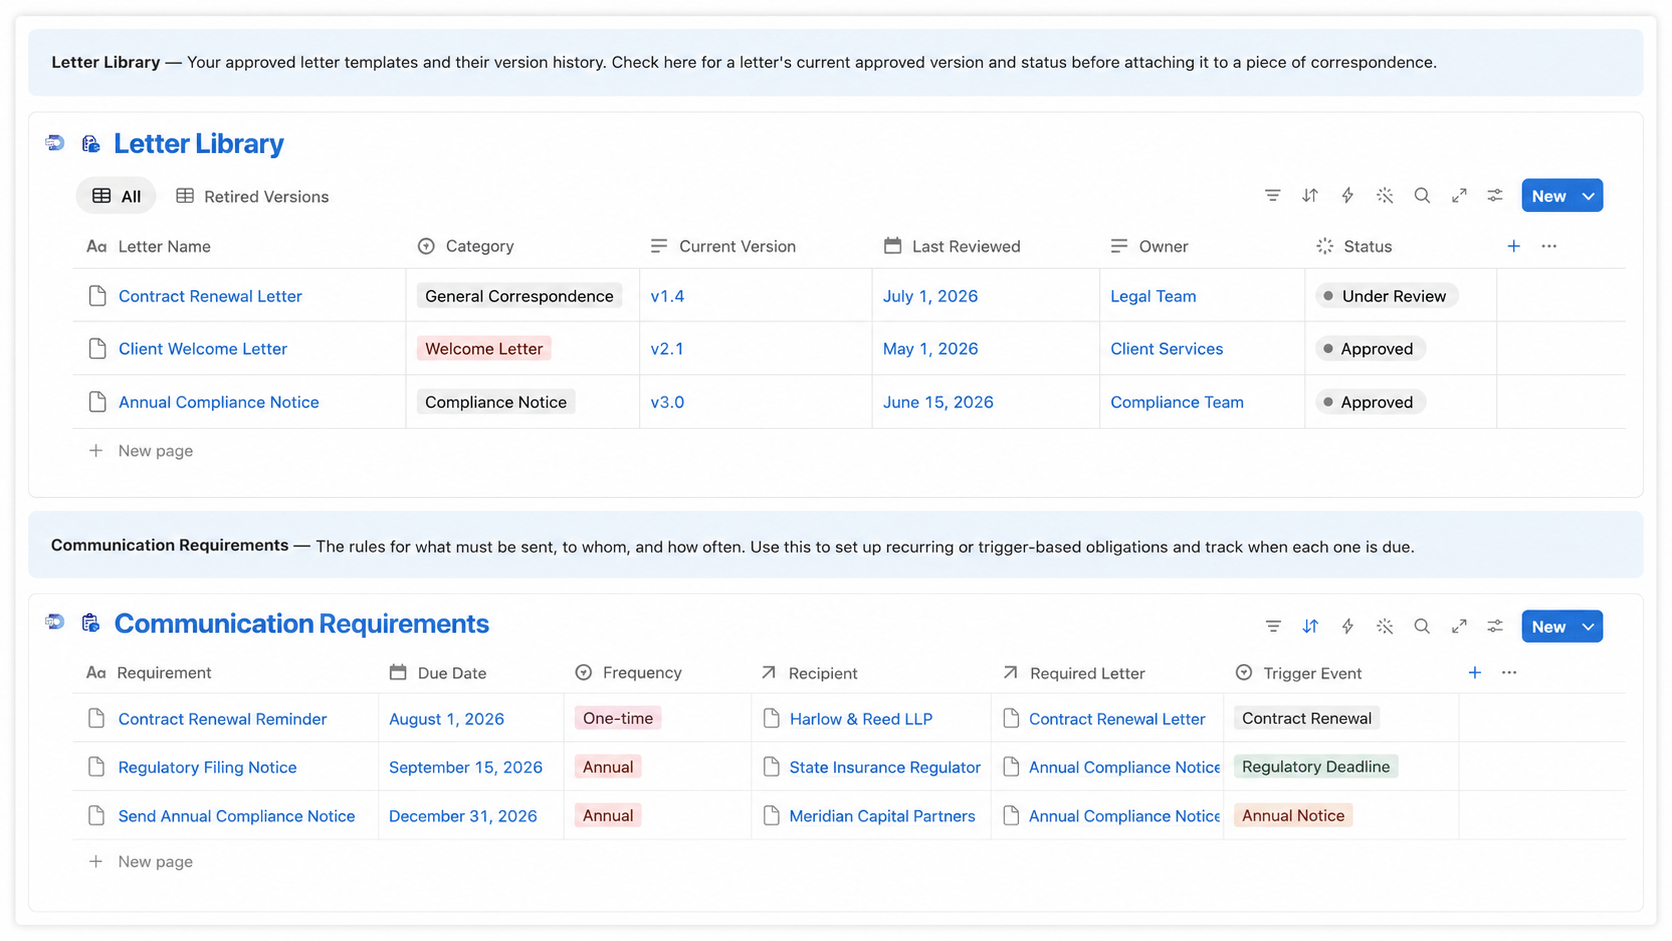The width and height of the screenshot is (1672, 941).
Task: Click New button in Communication Requirements
Action: point(1549,627)
